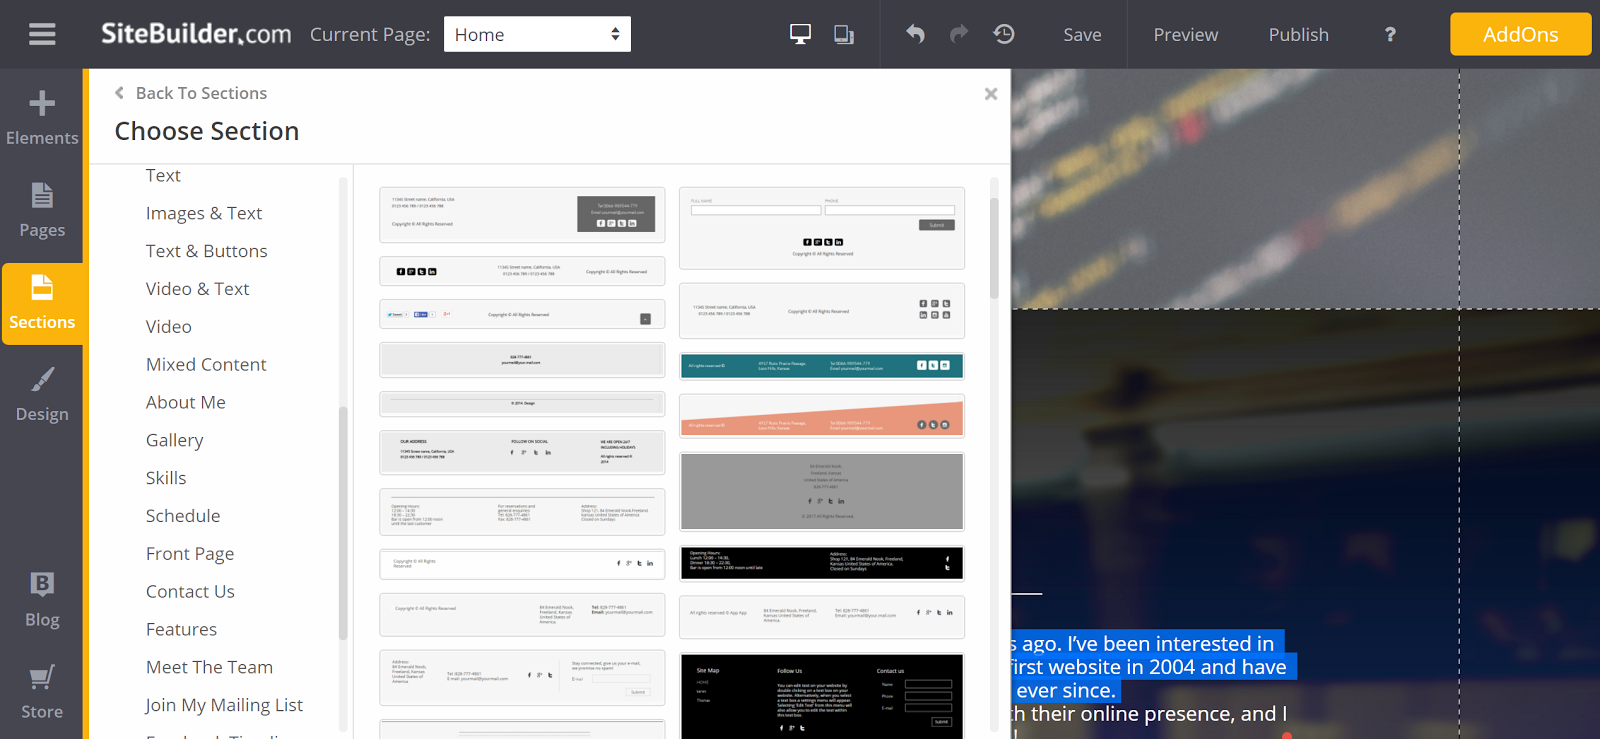Select the Gallery category
The image size is (1600, 739).
tap(175, 440)
